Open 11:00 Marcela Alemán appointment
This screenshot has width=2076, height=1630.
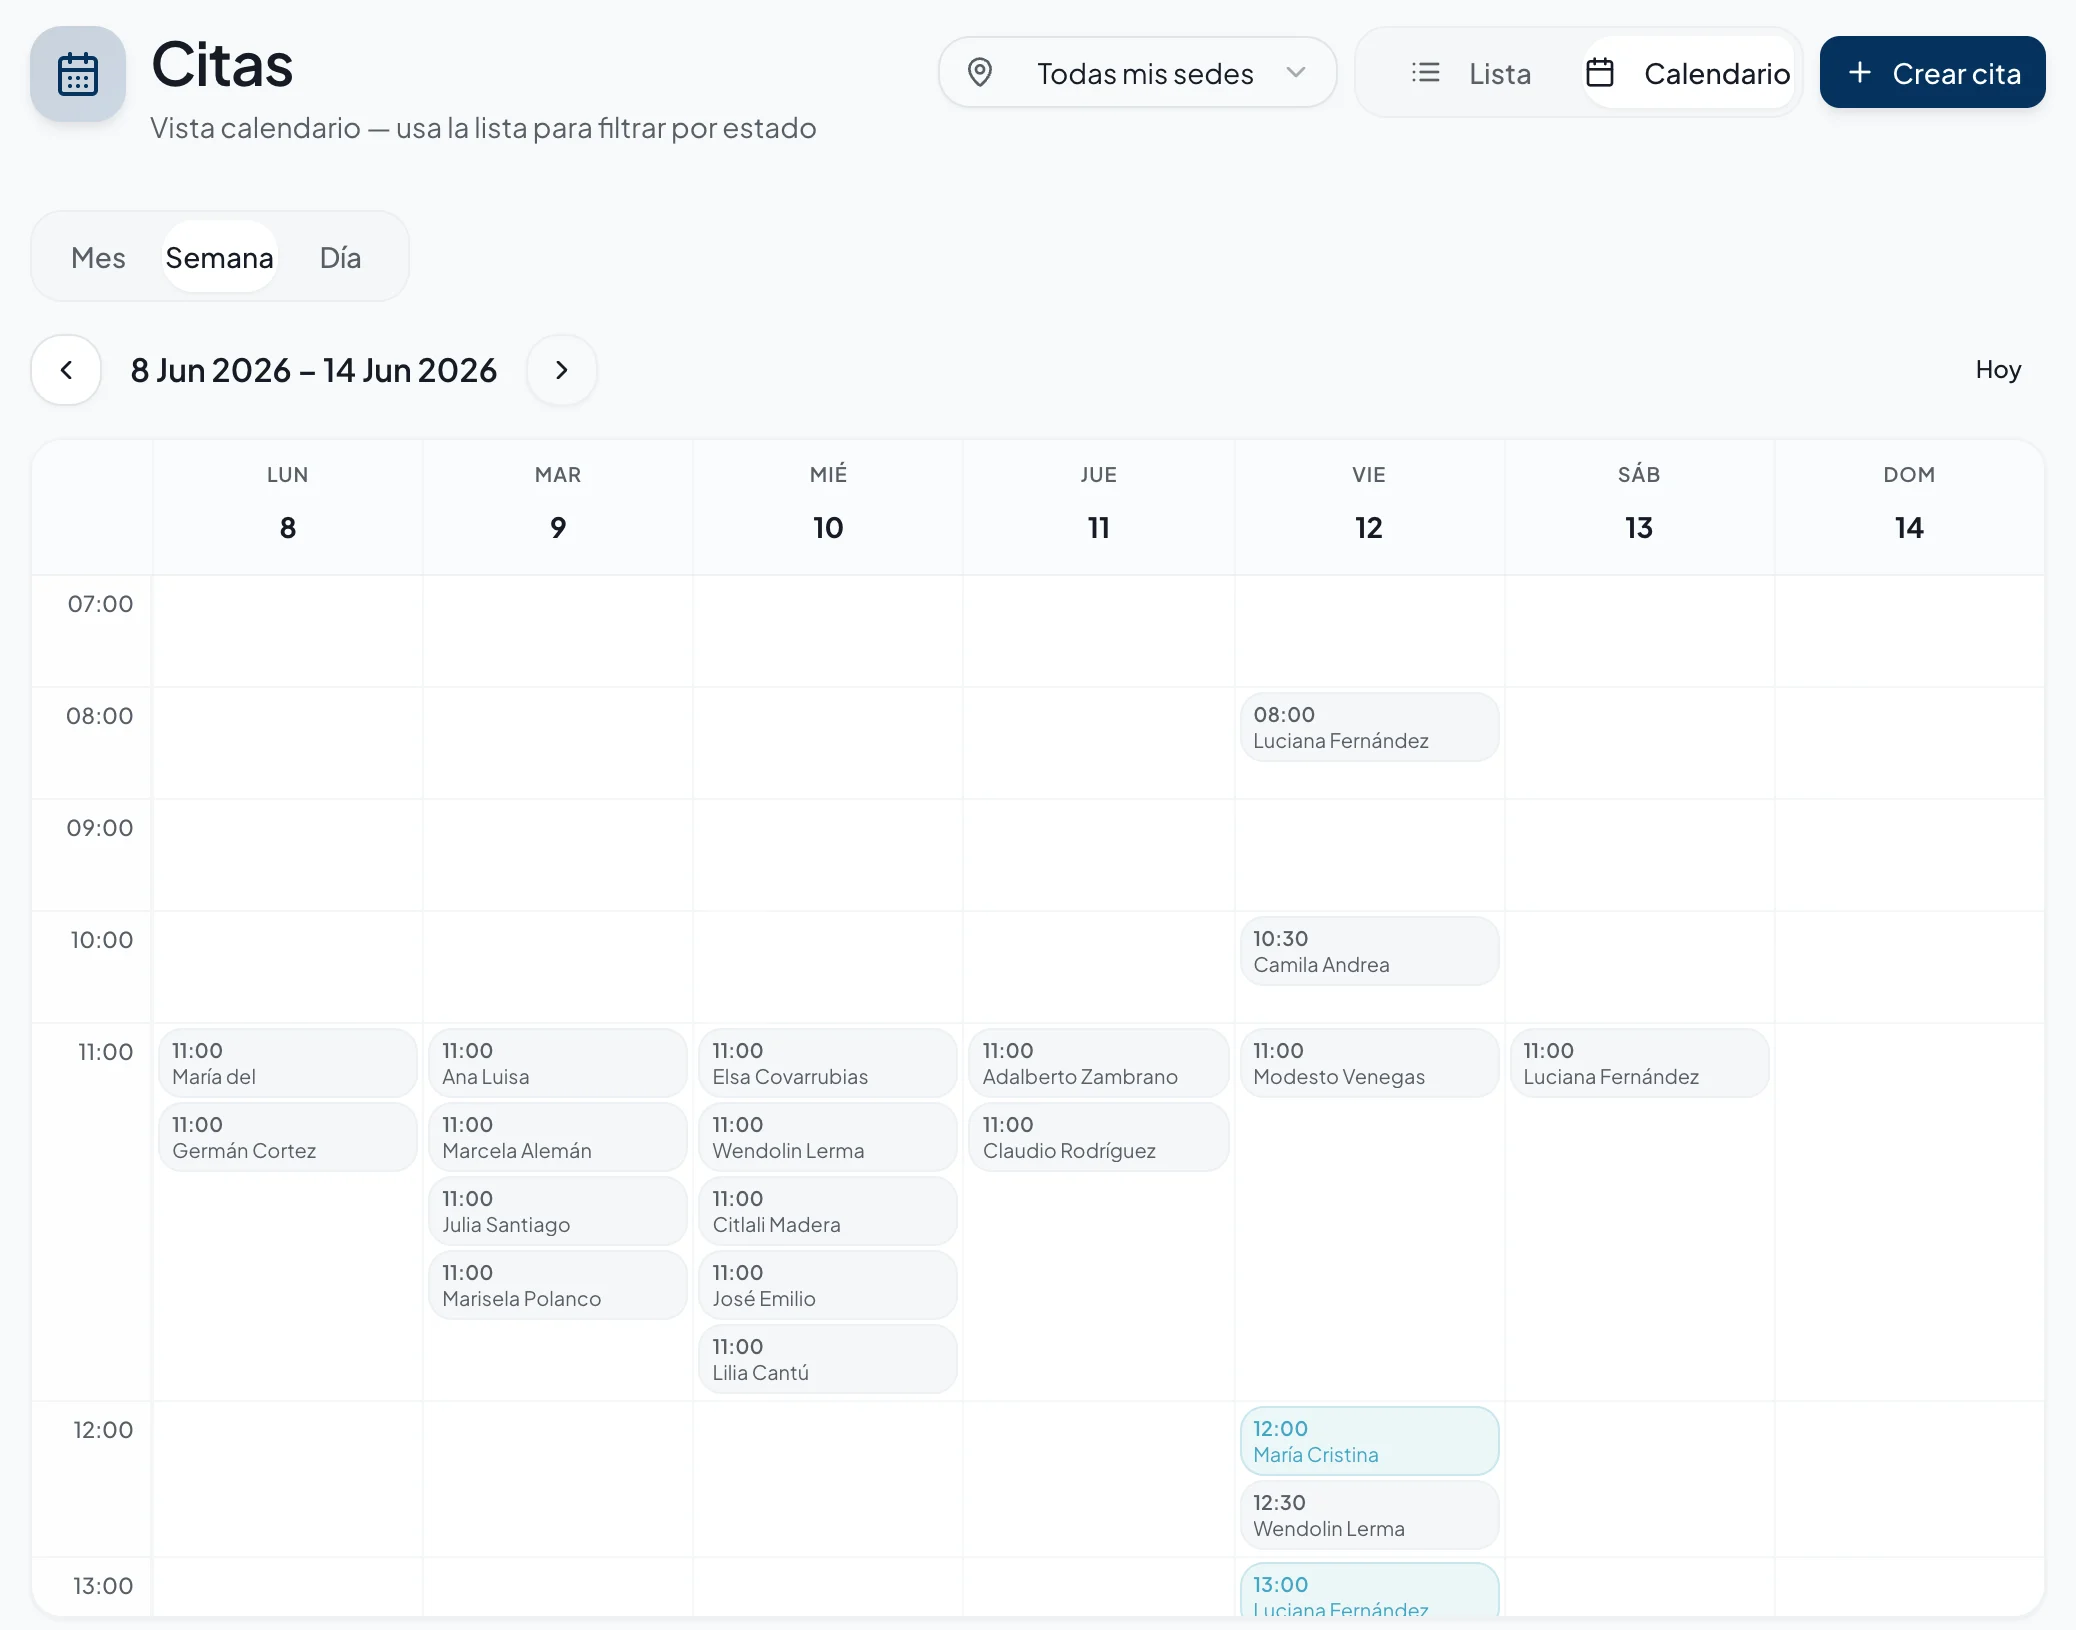558,1138
